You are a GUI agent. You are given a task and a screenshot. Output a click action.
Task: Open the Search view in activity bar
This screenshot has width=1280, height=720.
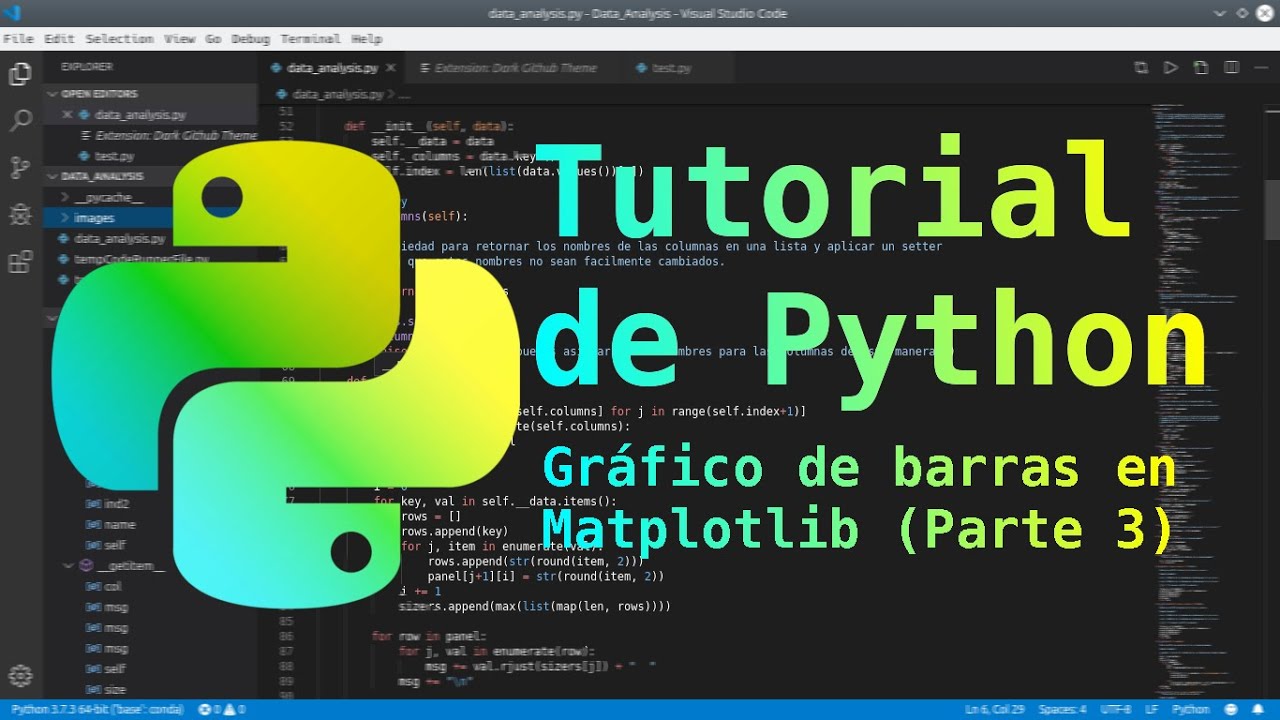tap(20, 121)
